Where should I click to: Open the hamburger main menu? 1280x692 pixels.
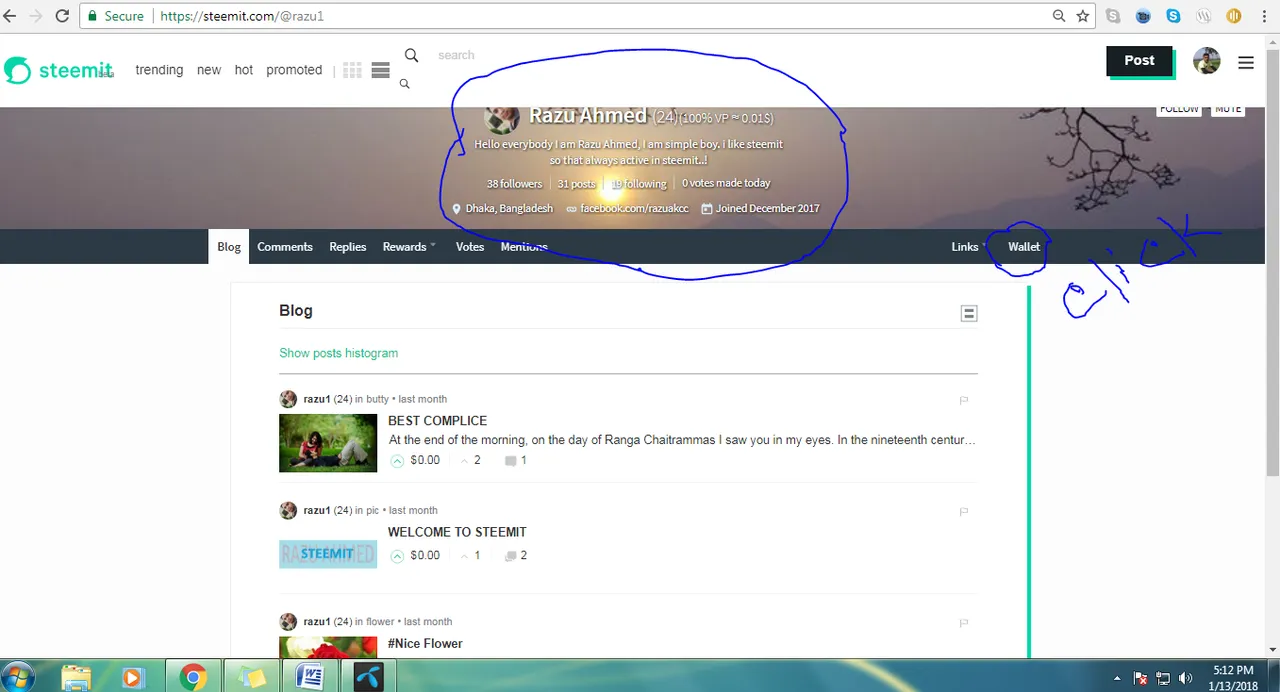tap(1246, 62)
